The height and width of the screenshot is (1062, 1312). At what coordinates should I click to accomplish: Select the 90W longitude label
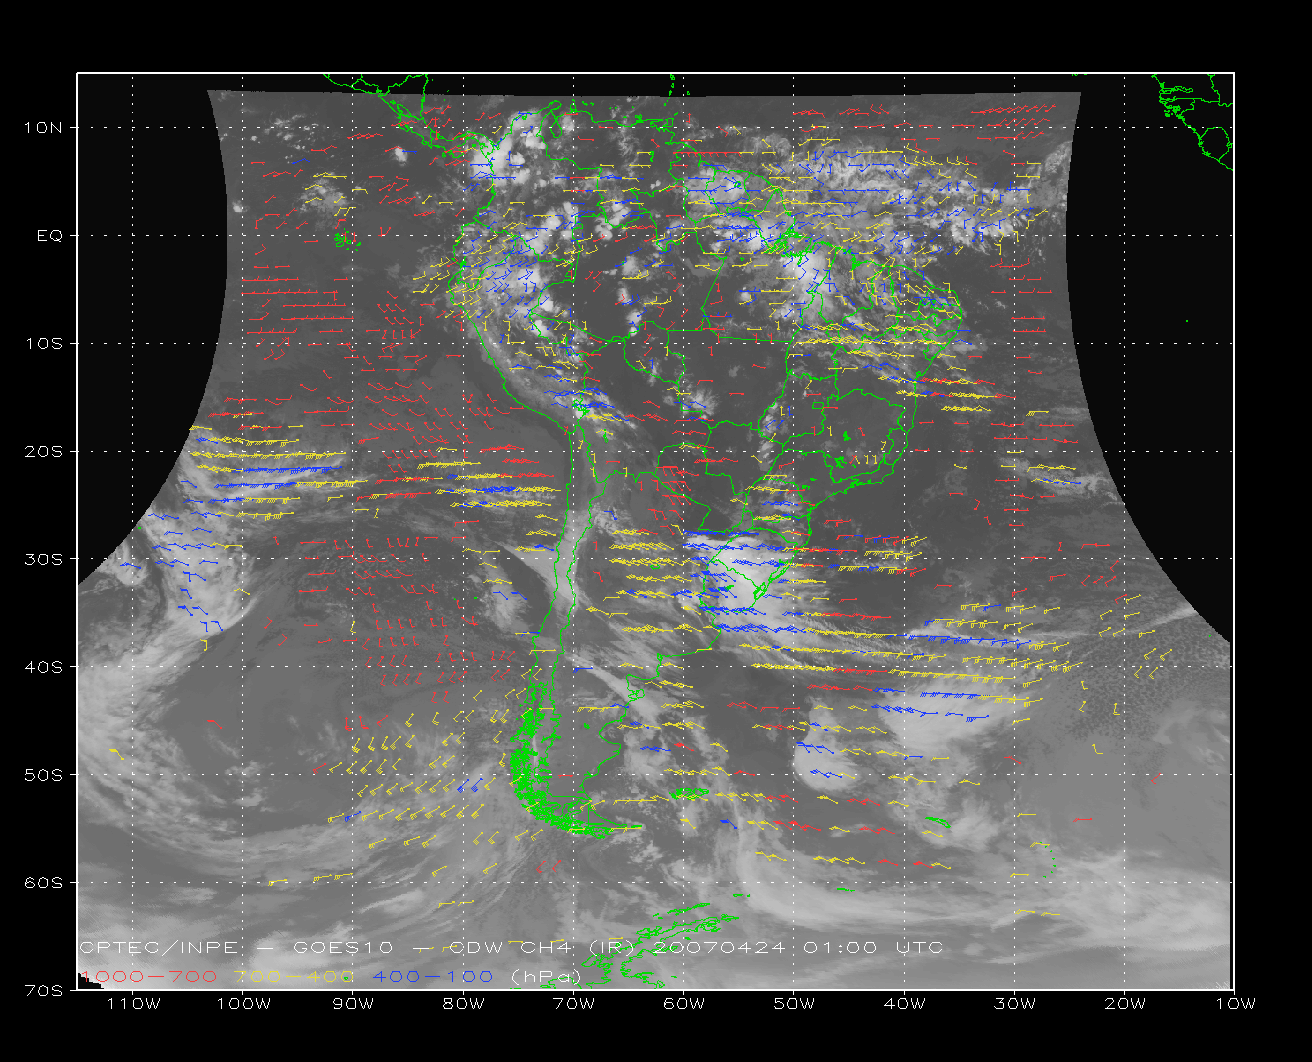point(353,1003)
